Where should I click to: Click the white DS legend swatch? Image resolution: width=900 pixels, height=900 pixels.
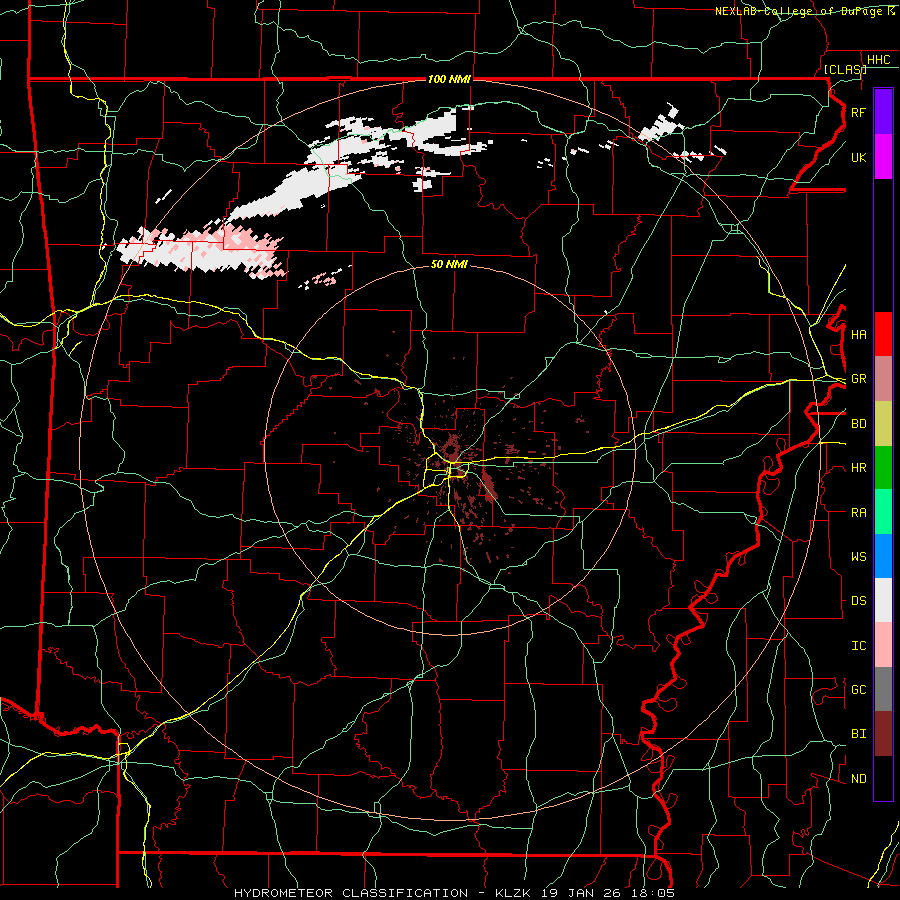883,600
